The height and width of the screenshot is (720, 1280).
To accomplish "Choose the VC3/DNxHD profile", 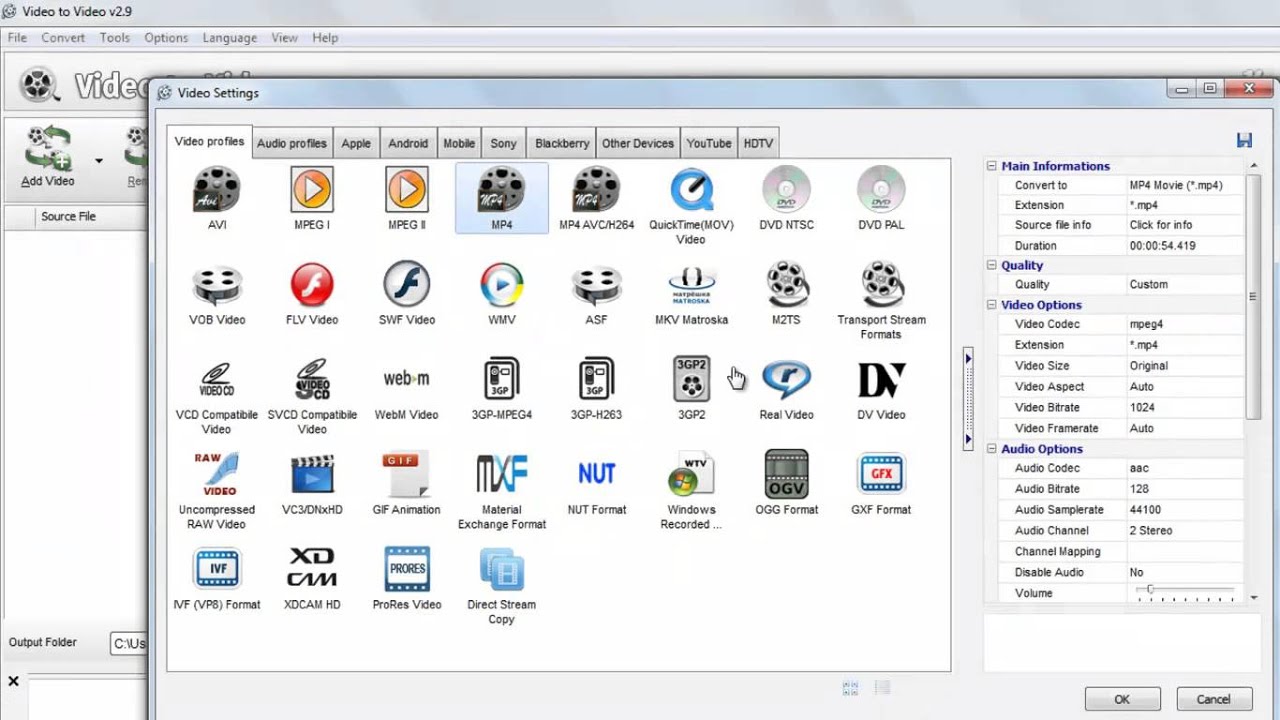I will pos(312,483).
